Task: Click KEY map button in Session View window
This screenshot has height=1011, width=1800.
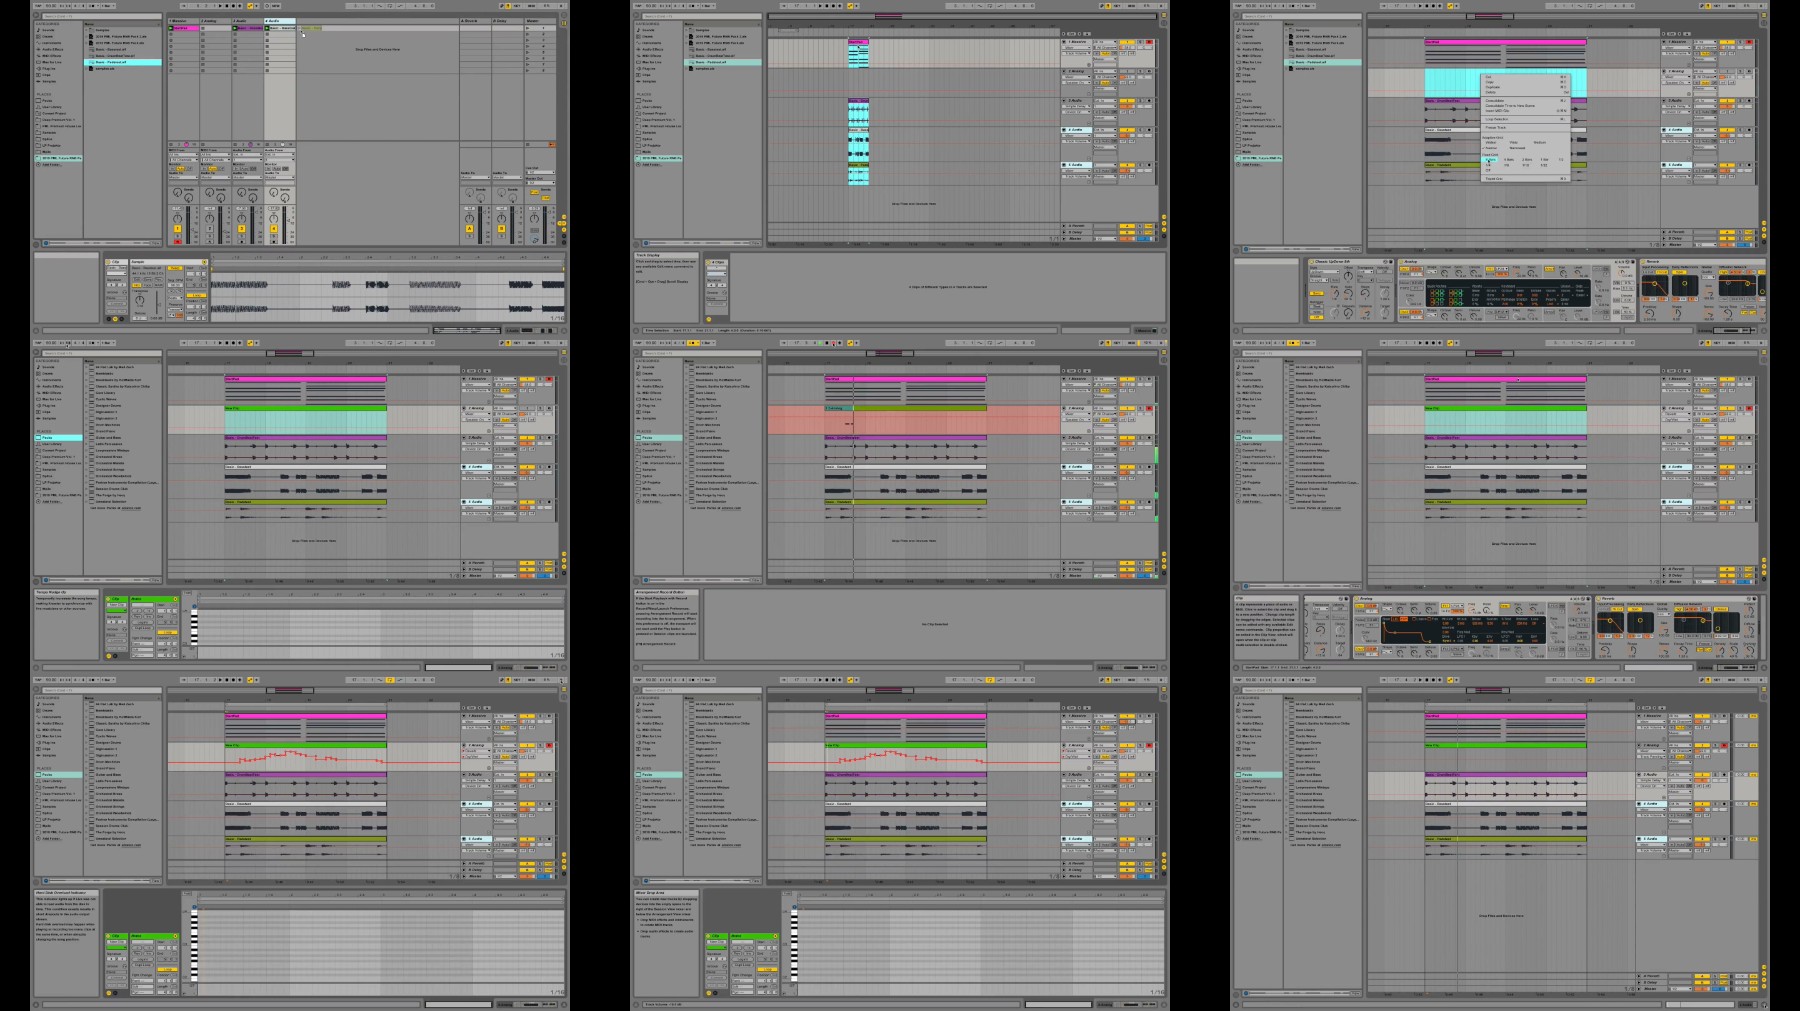Action: pos(517,6)
